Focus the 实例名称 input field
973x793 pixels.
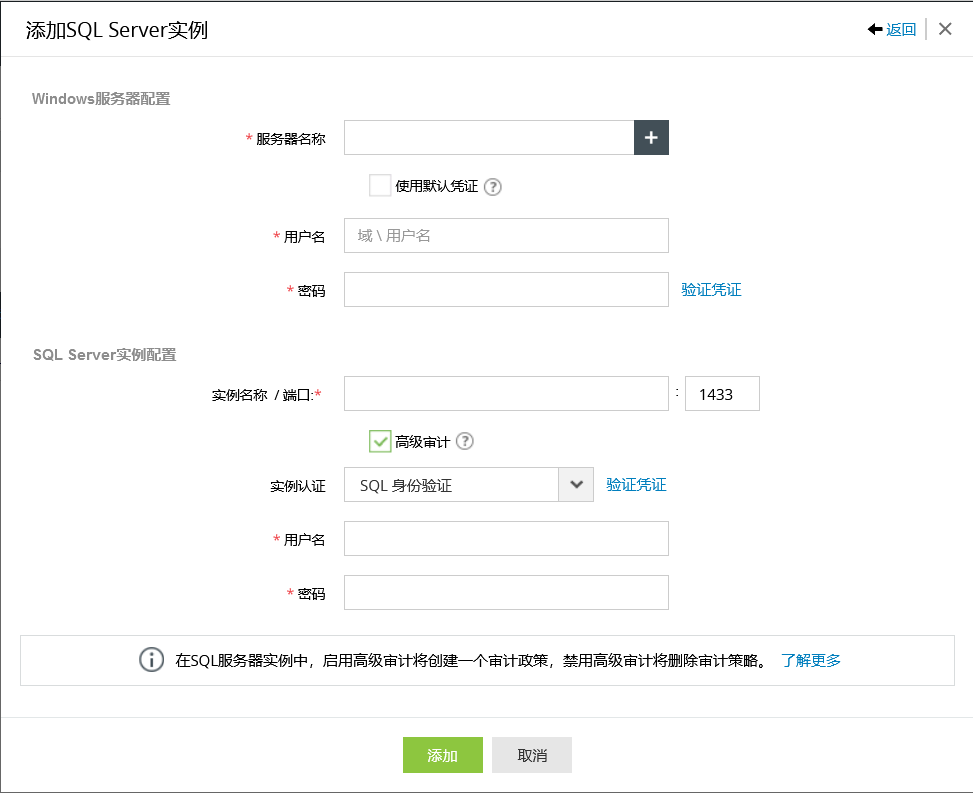click(x=506, y=393)
